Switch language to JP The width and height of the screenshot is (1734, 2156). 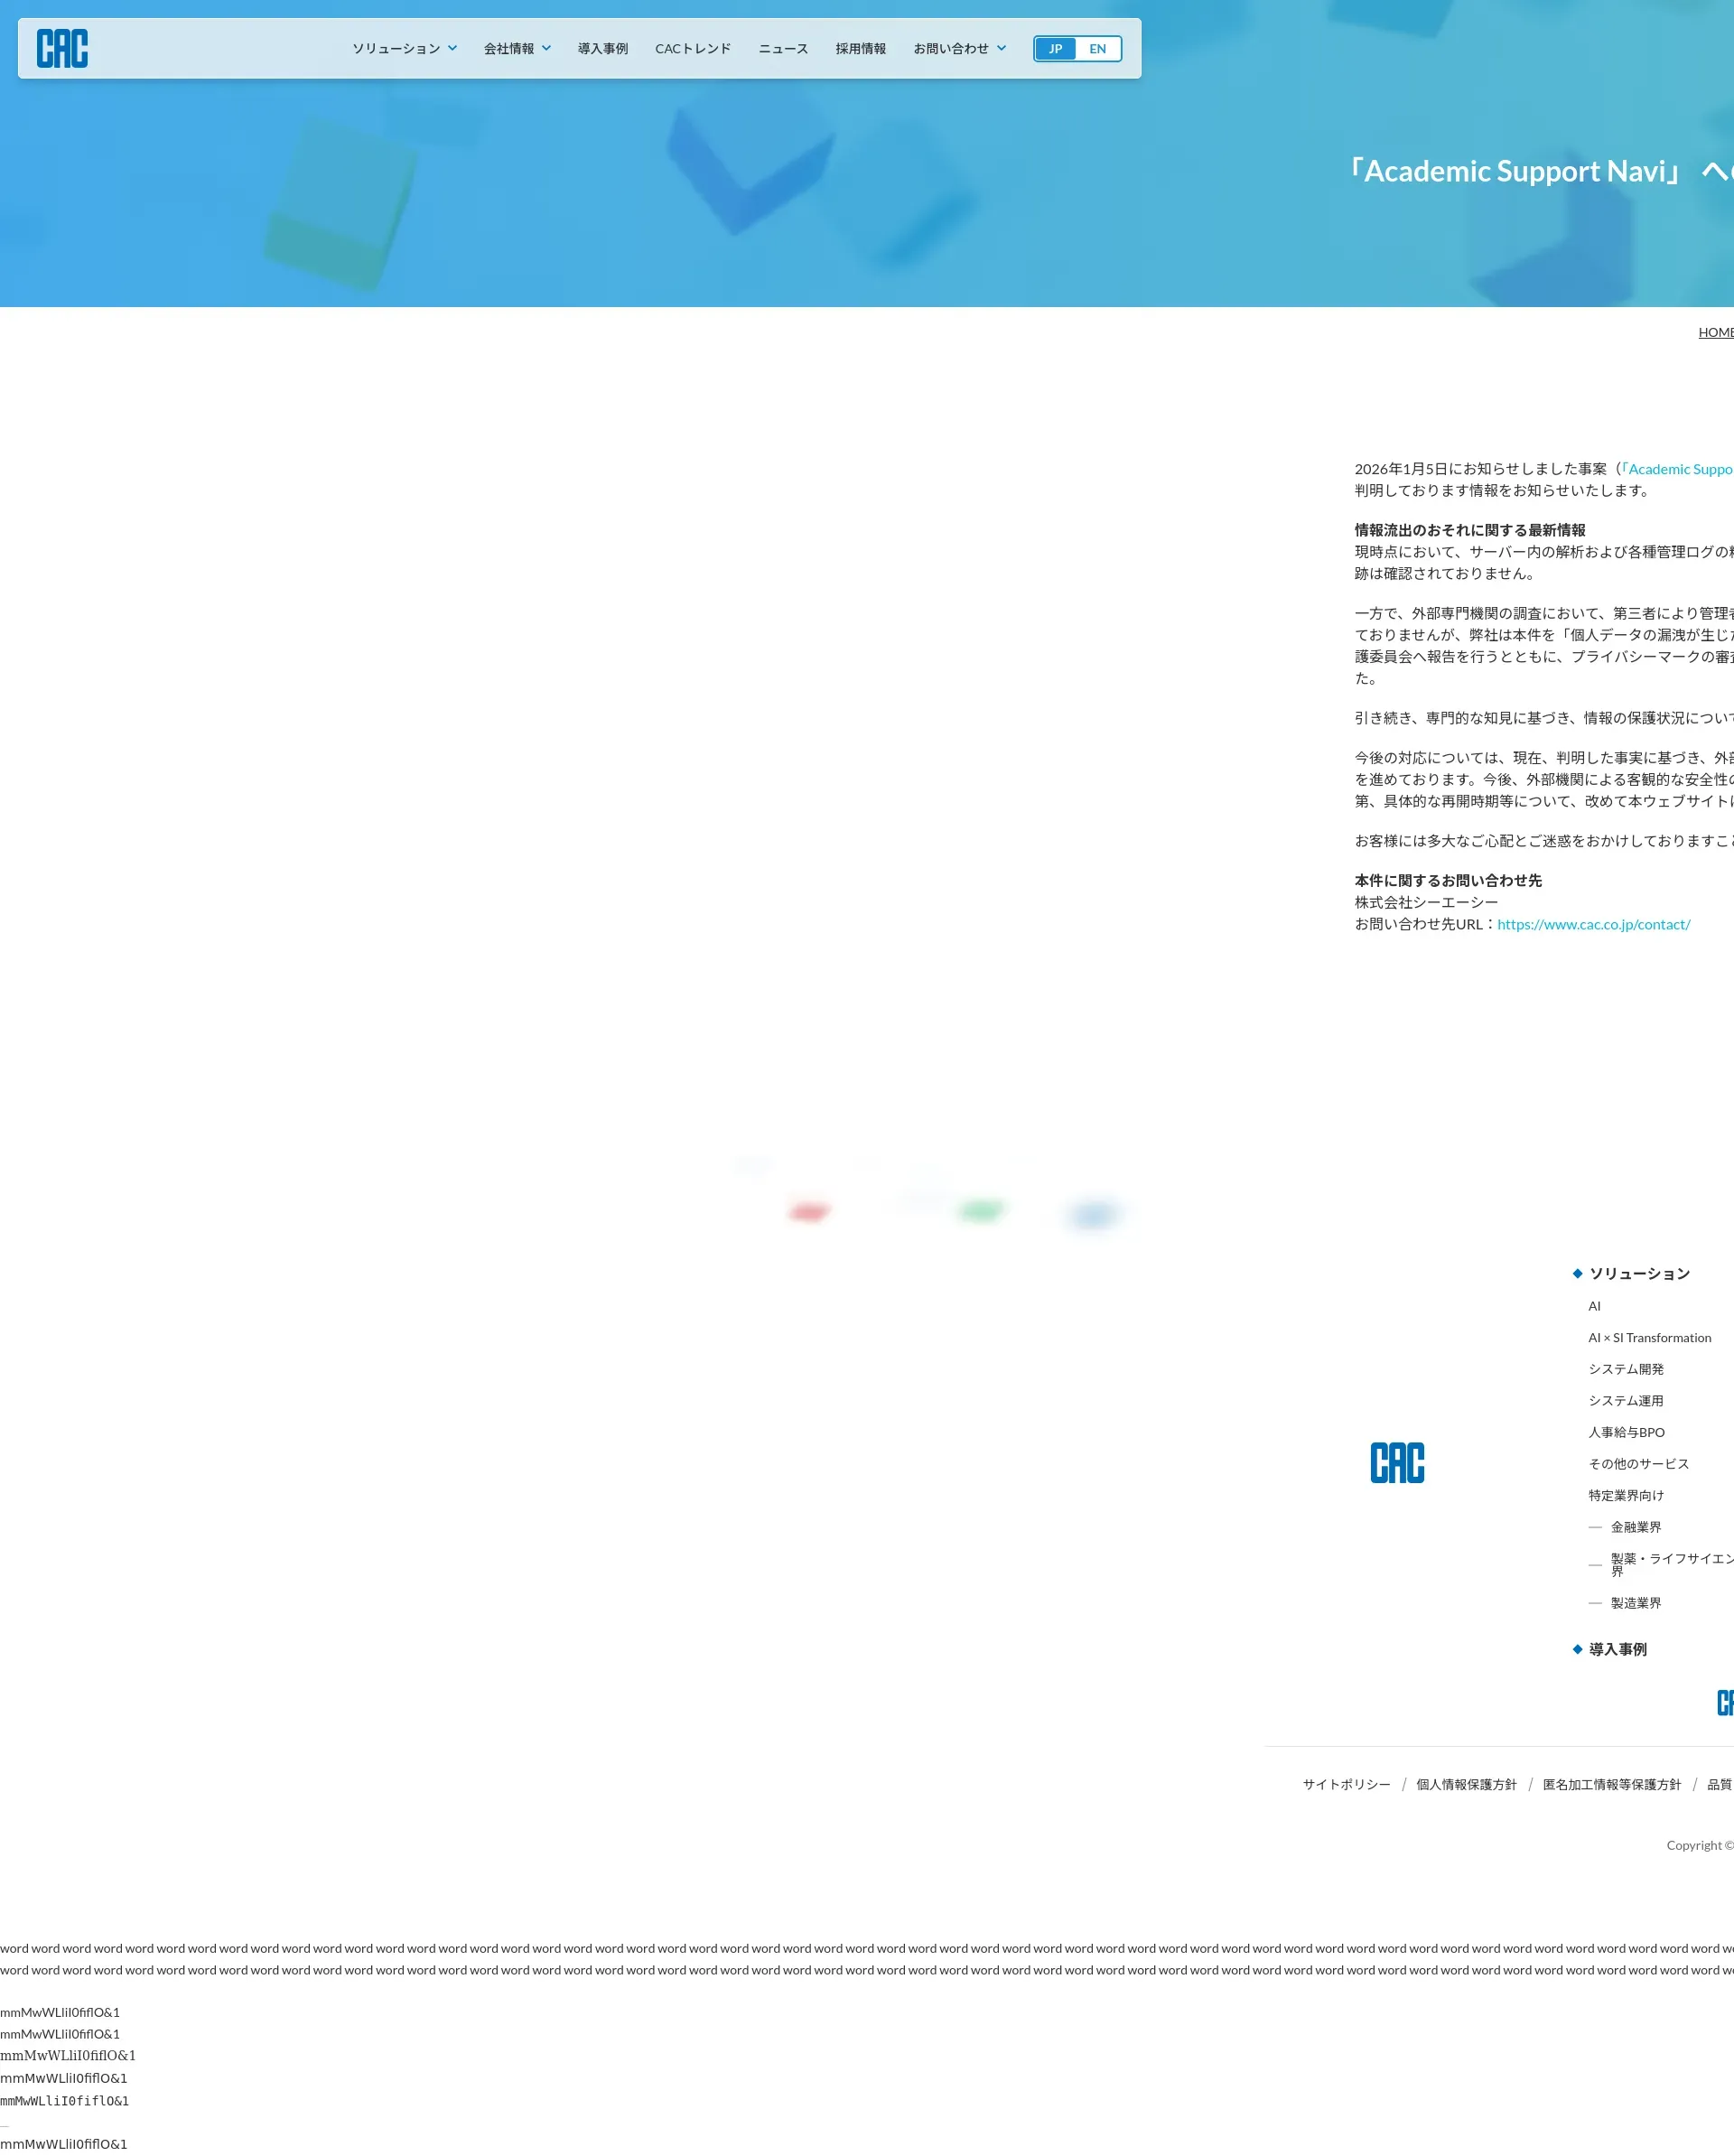[1055, 49]
